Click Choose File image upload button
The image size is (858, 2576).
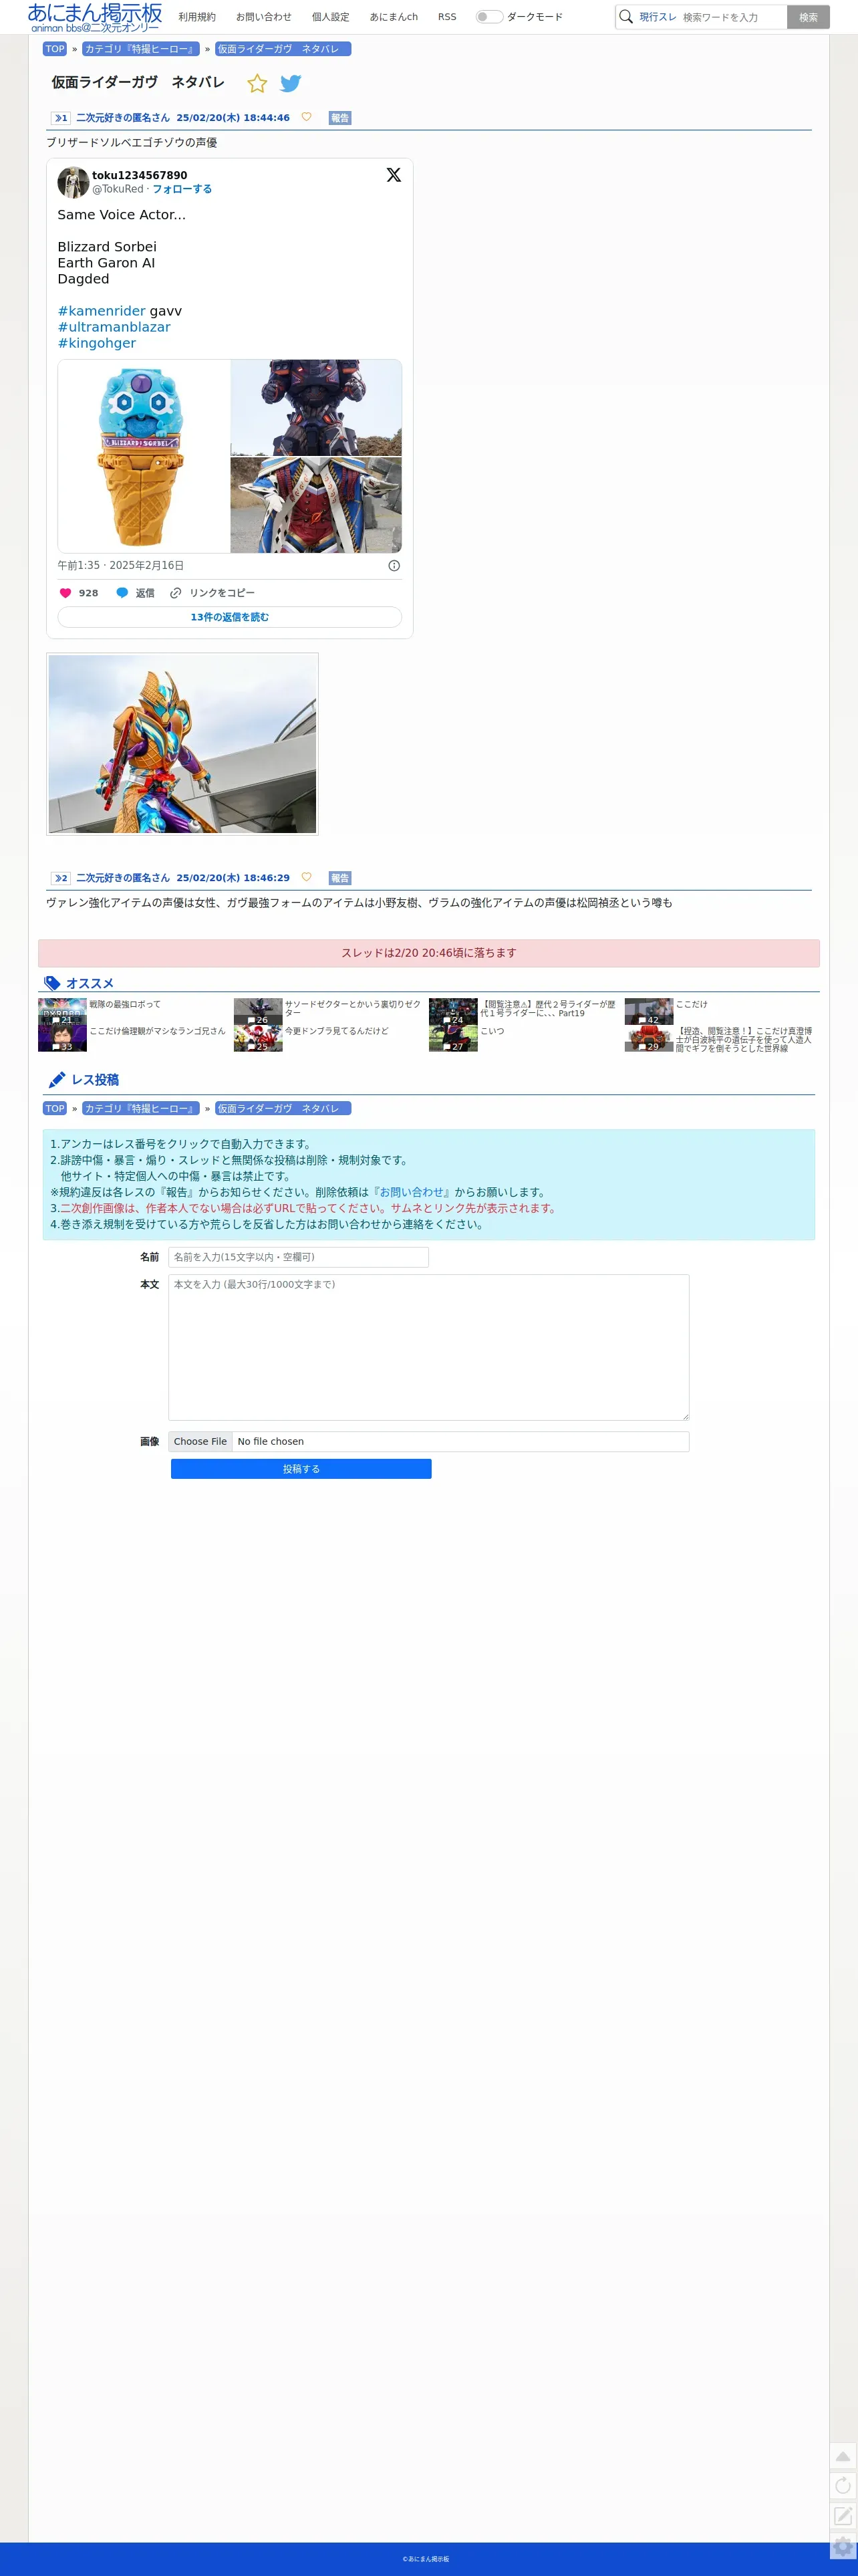tap(200, 1441)
